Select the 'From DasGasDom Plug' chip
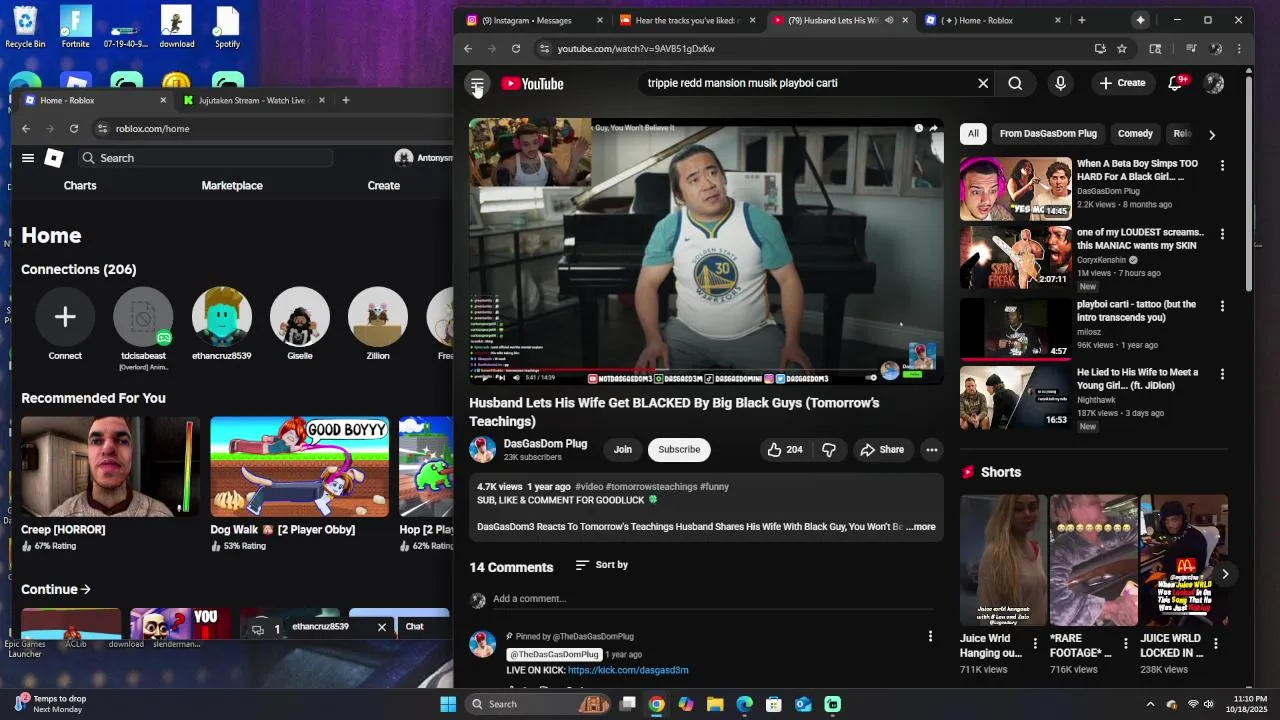 pos(1048,133)
